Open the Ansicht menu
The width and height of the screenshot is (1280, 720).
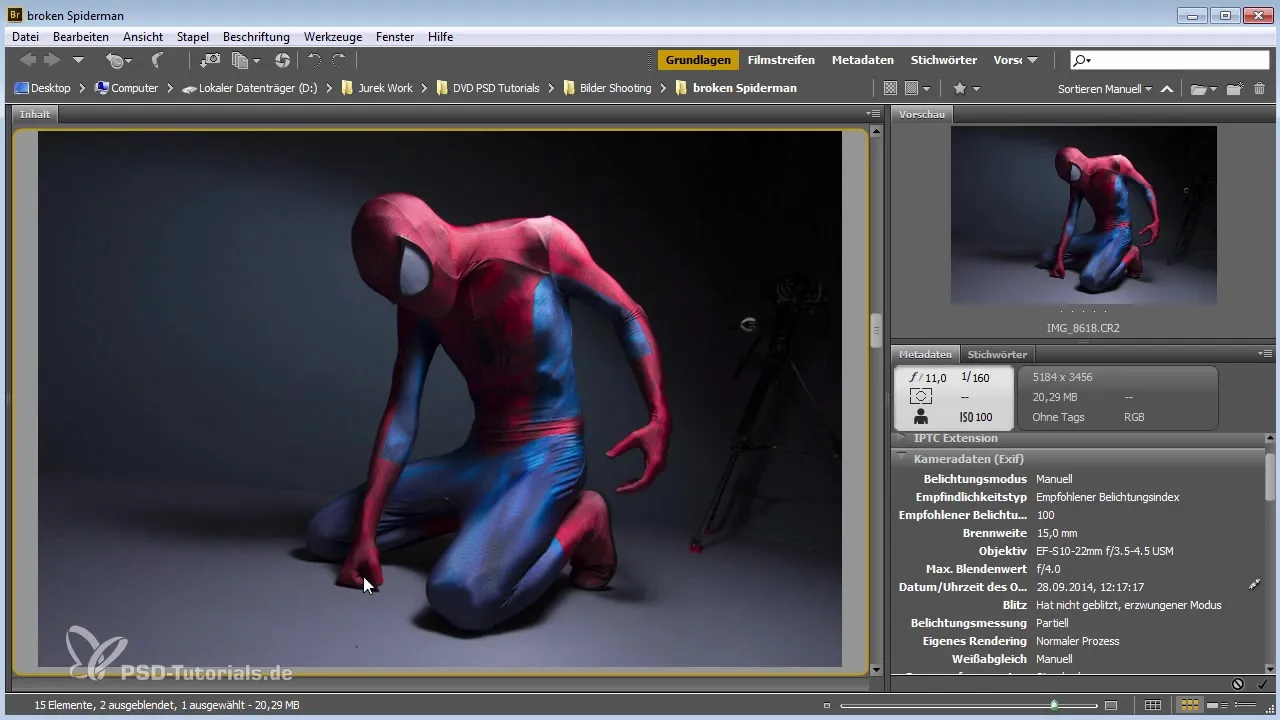[143, 37]
